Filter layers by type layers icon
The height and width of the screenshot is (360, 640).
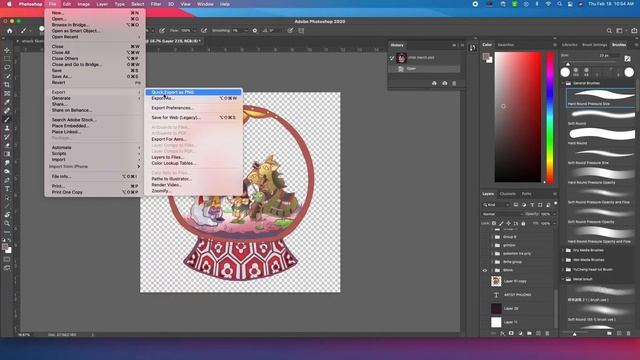coord(532,205)
